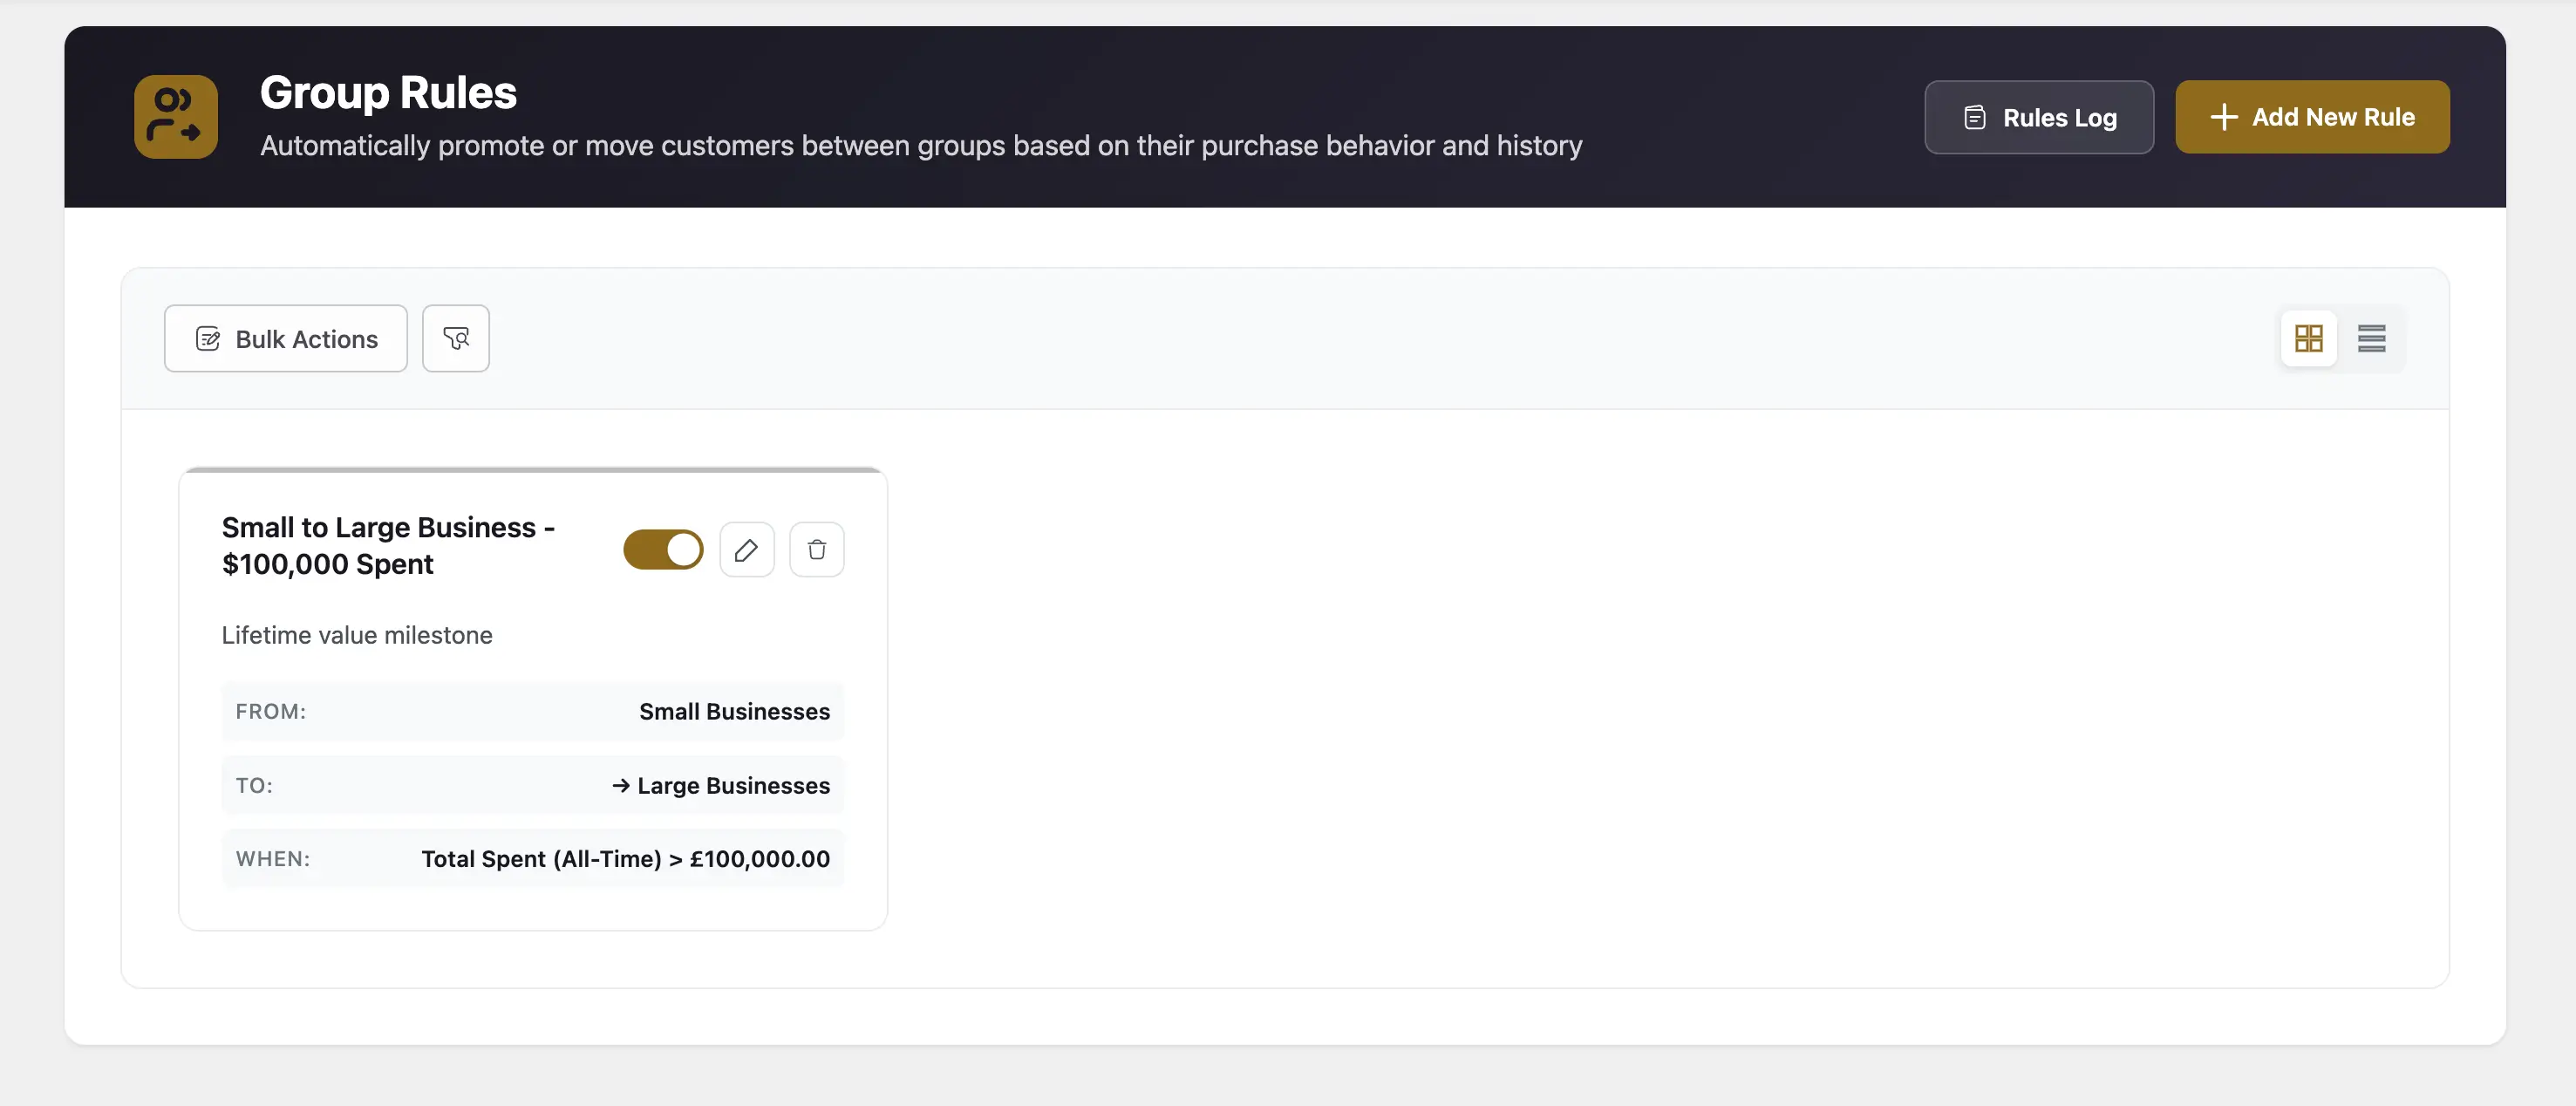Screen dimensions: 2576x1106
Task: Open the Rules Log
Action: pos(2038,117)
